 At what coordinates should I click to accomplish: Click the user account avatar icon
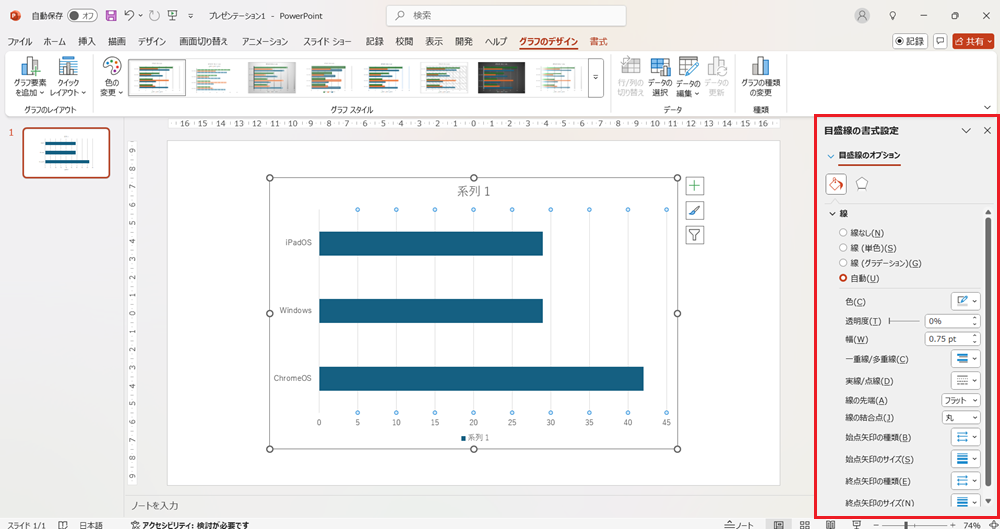(862, 15)
